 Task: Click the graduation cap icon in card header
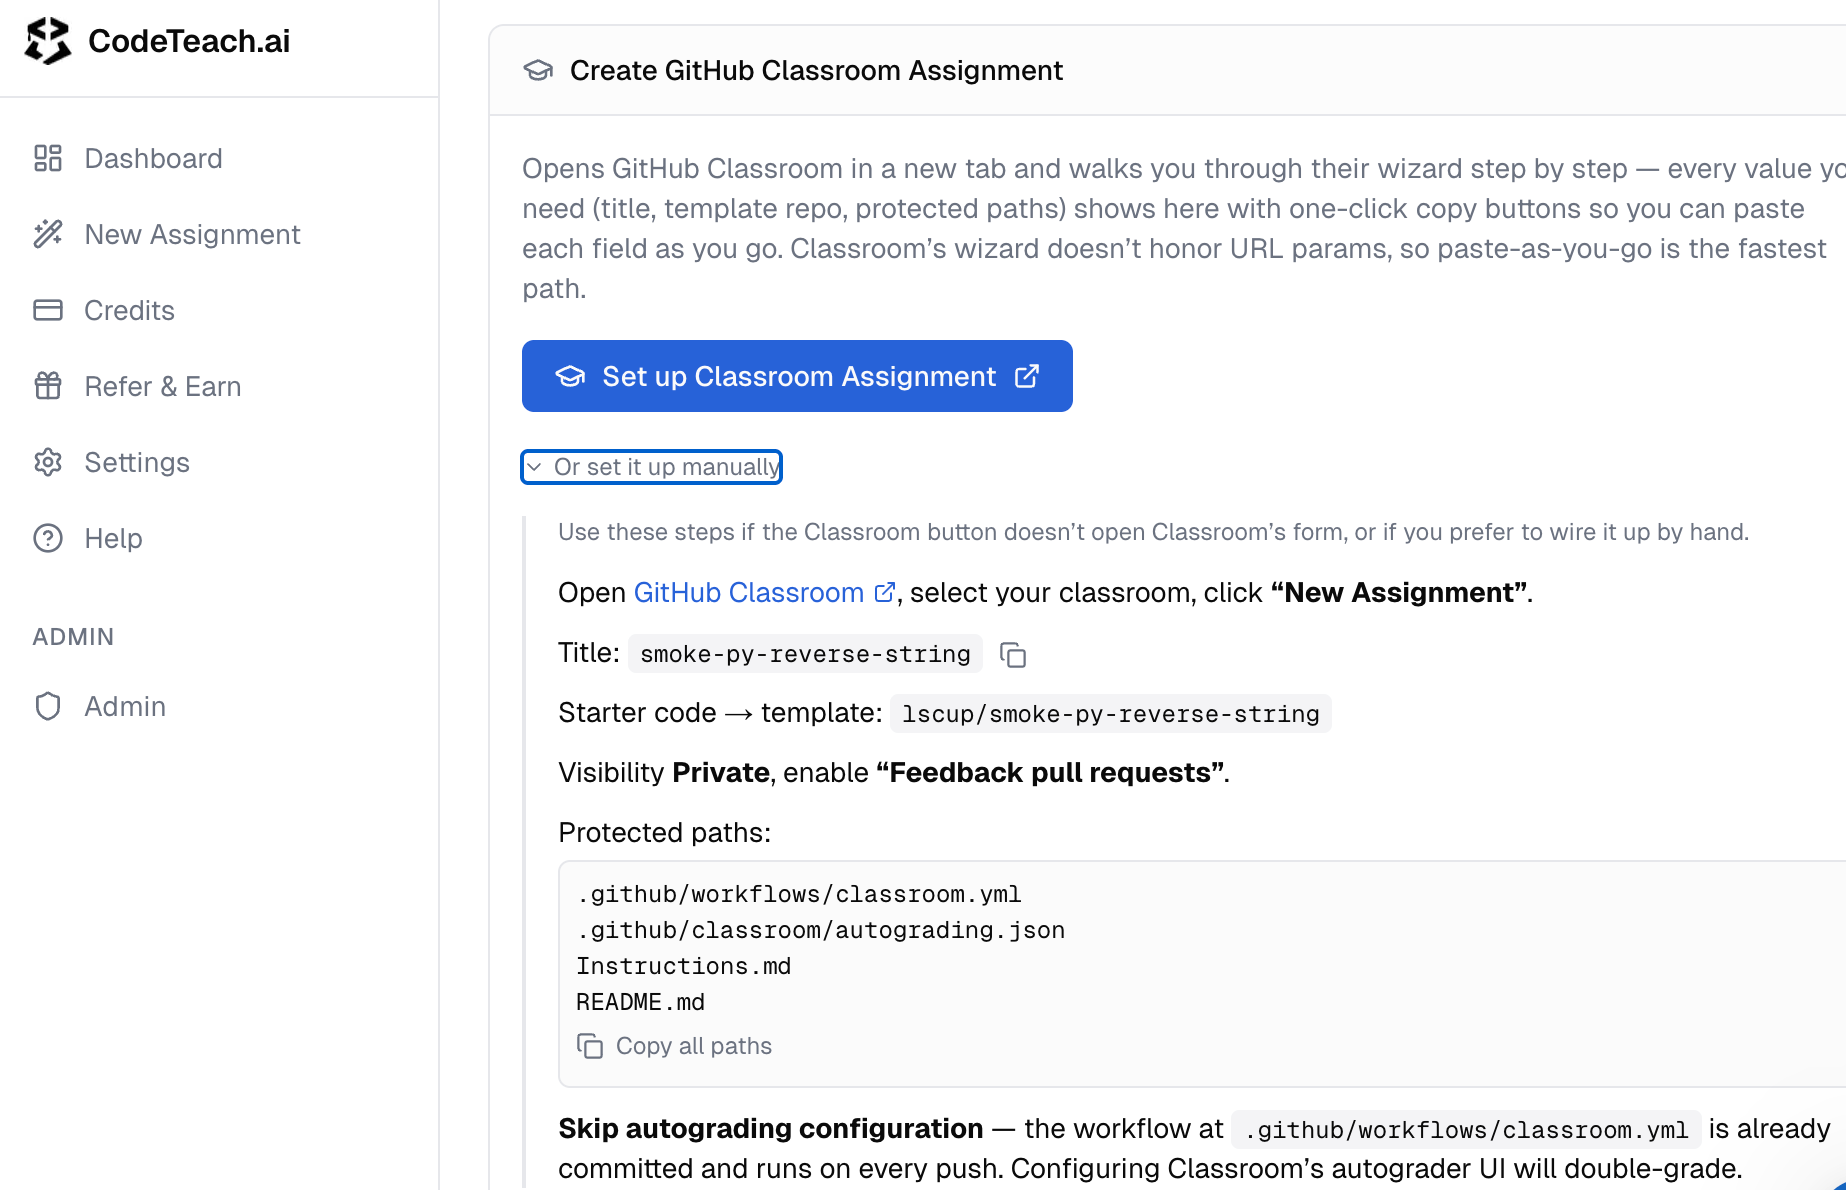[x=538, y=70]
